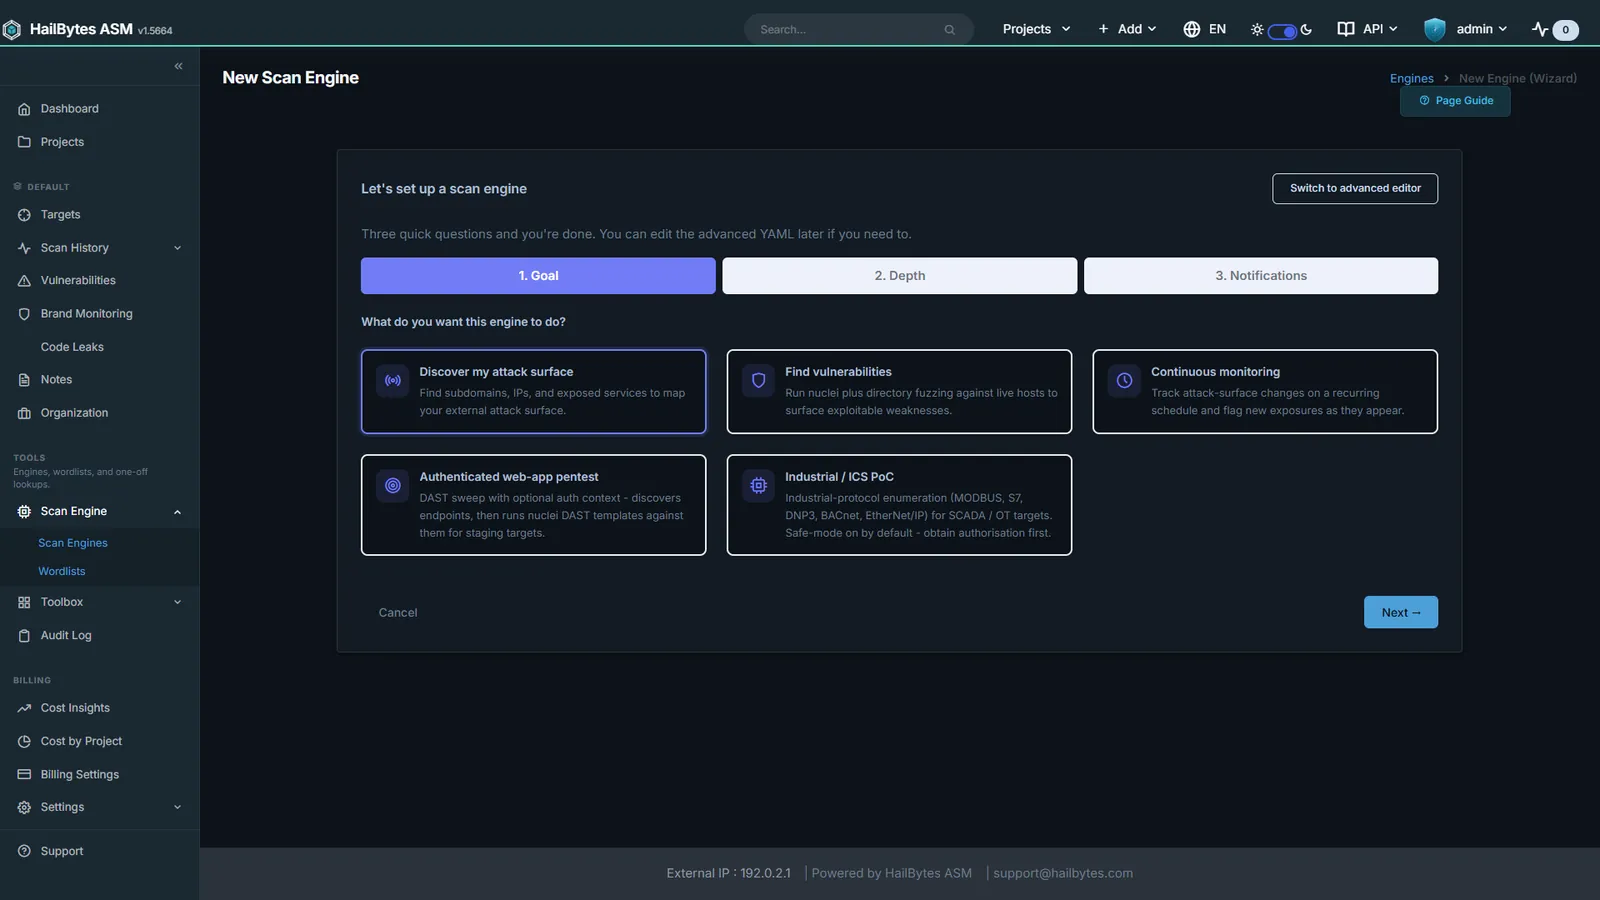Click the Industrial / ICS chip icon

tap(759, 486)
